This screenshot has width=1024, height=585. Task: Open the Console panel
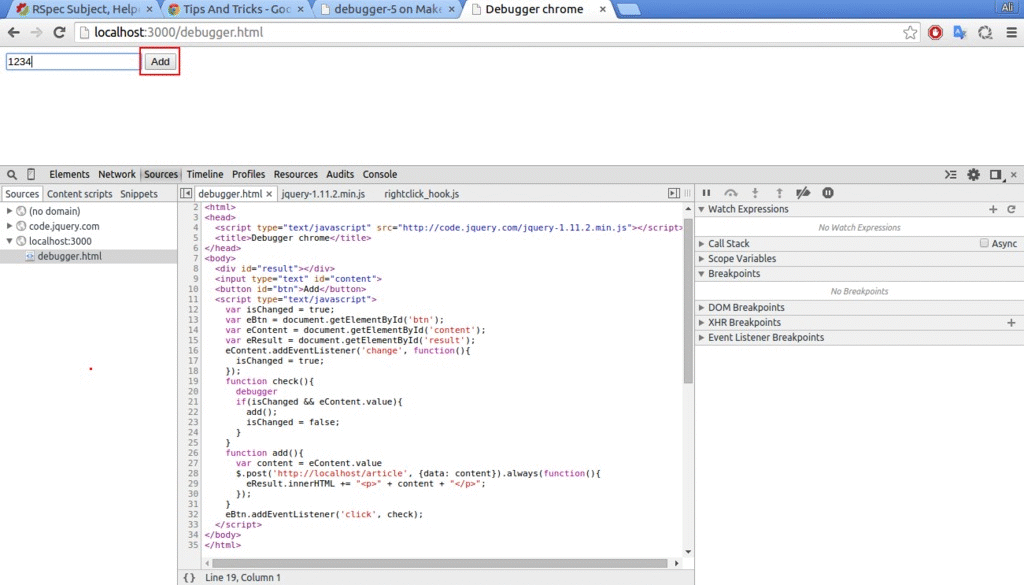point(379,174)
